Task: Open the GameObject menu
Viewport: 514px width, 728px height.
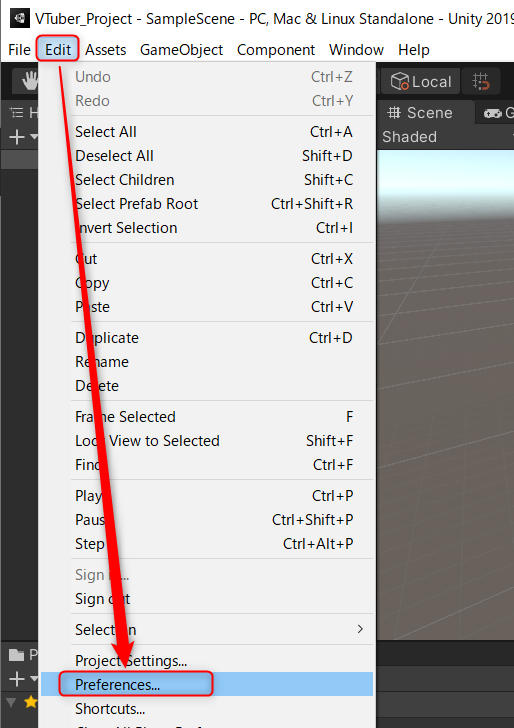Action: coord(181,50)
